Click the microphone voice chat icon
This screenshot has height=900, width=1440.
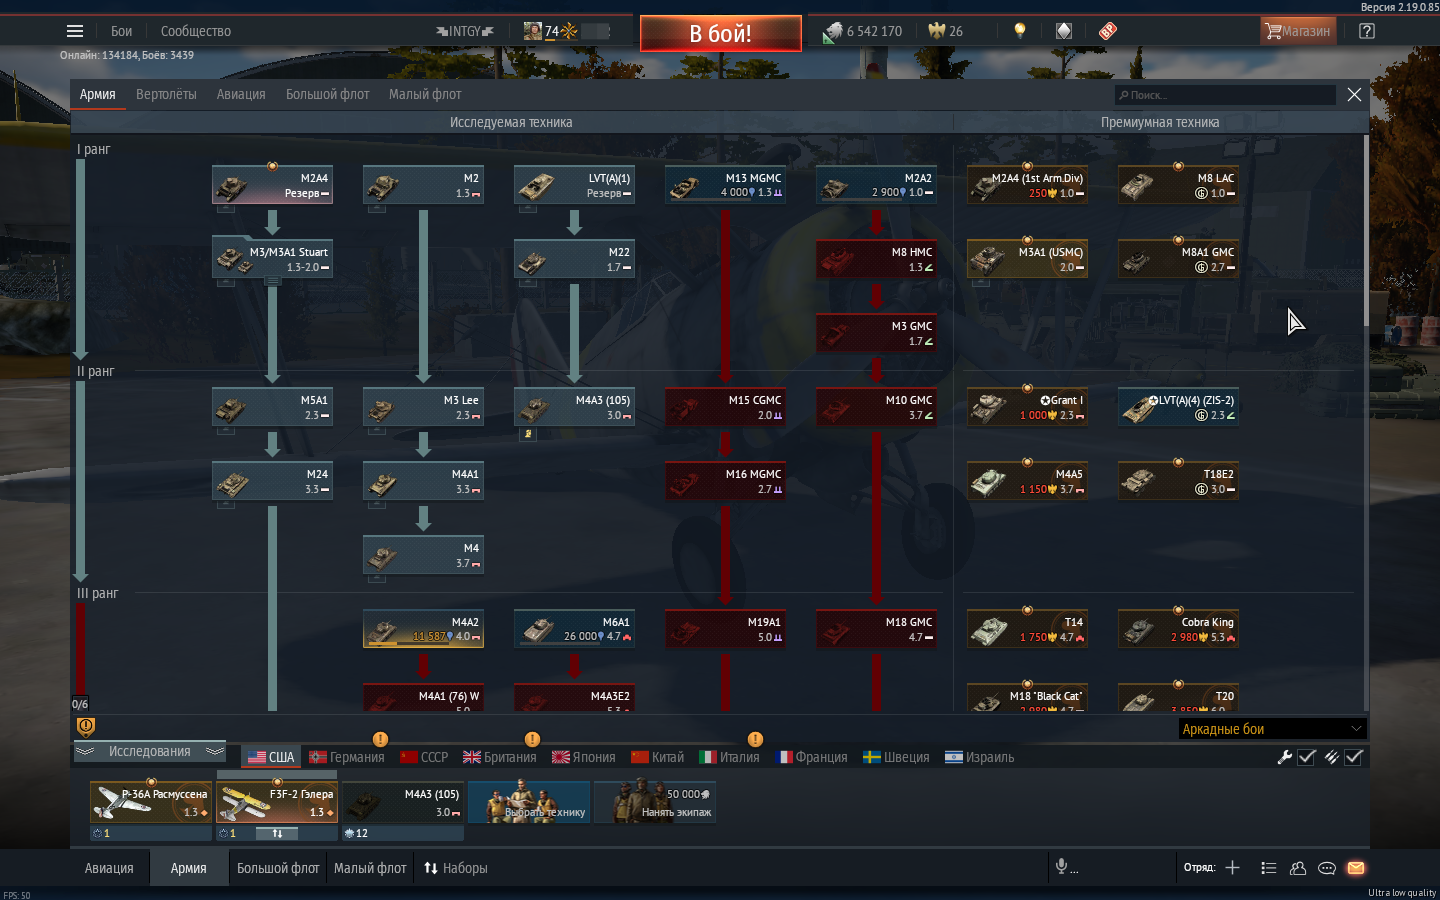pyautogui.click(x=1062, y=866)
